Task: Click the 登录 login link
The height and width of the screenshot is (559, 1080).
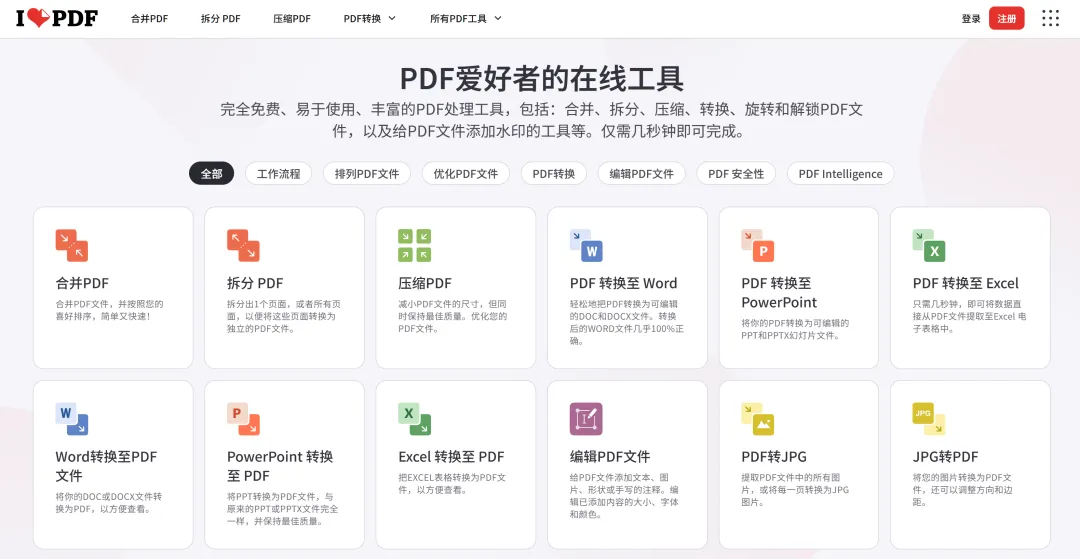Action: pos(971,19)
